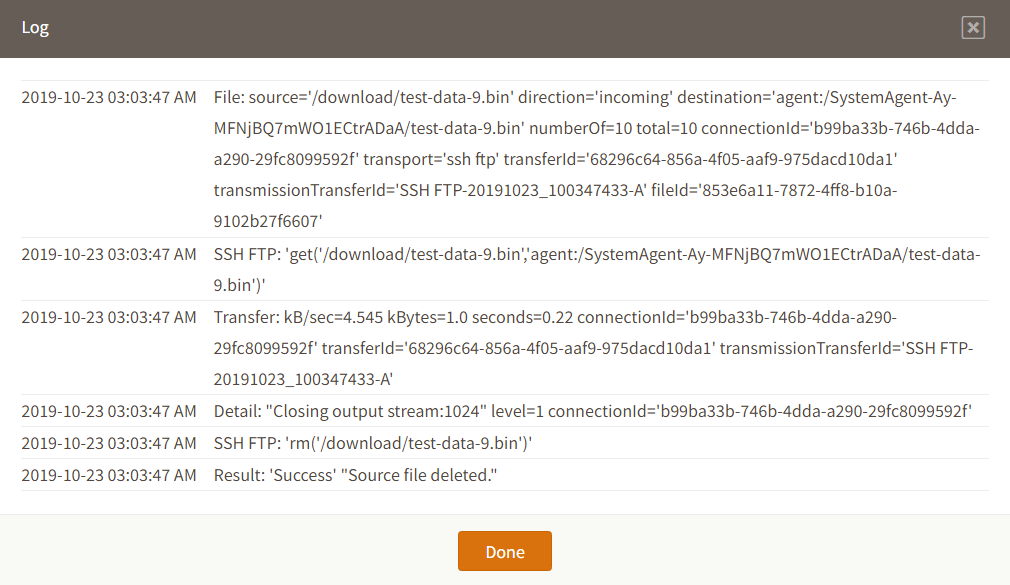The width and height of the screenshot is (1010, 585).
Task: Click the Done button
Action: coord(505,552)
